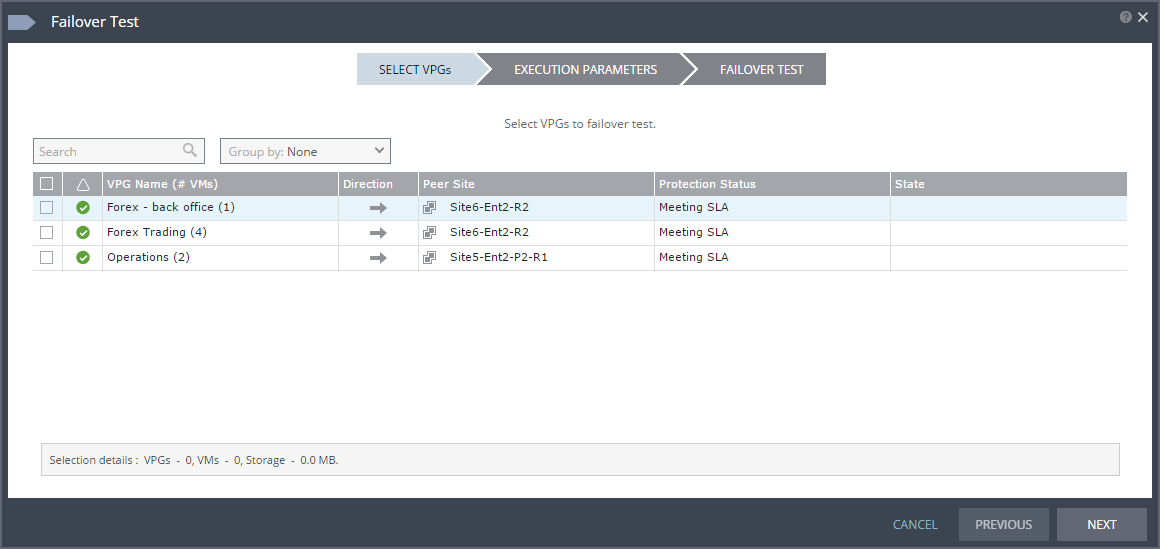Check the Forex Trading VPG checkbox
Screen dimensions: 1160x549
pos(47,232)
